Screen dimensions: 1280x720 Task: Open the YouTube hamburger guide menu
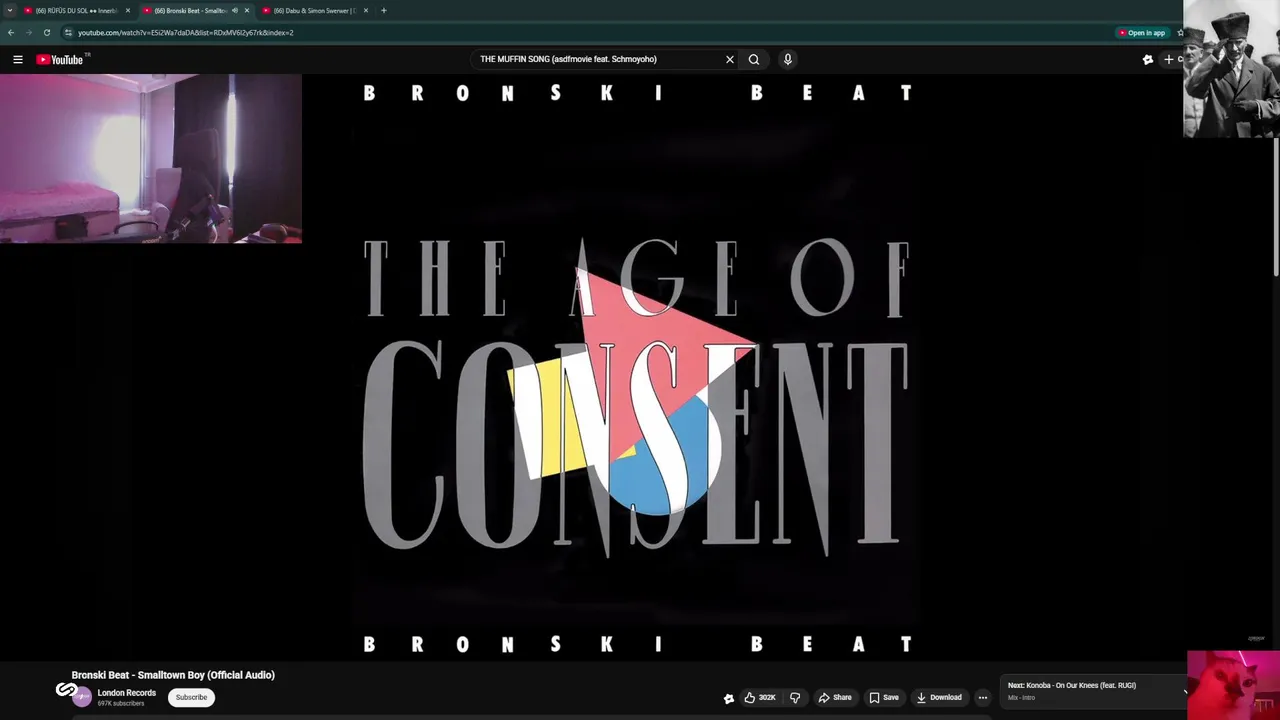point(18,60)
